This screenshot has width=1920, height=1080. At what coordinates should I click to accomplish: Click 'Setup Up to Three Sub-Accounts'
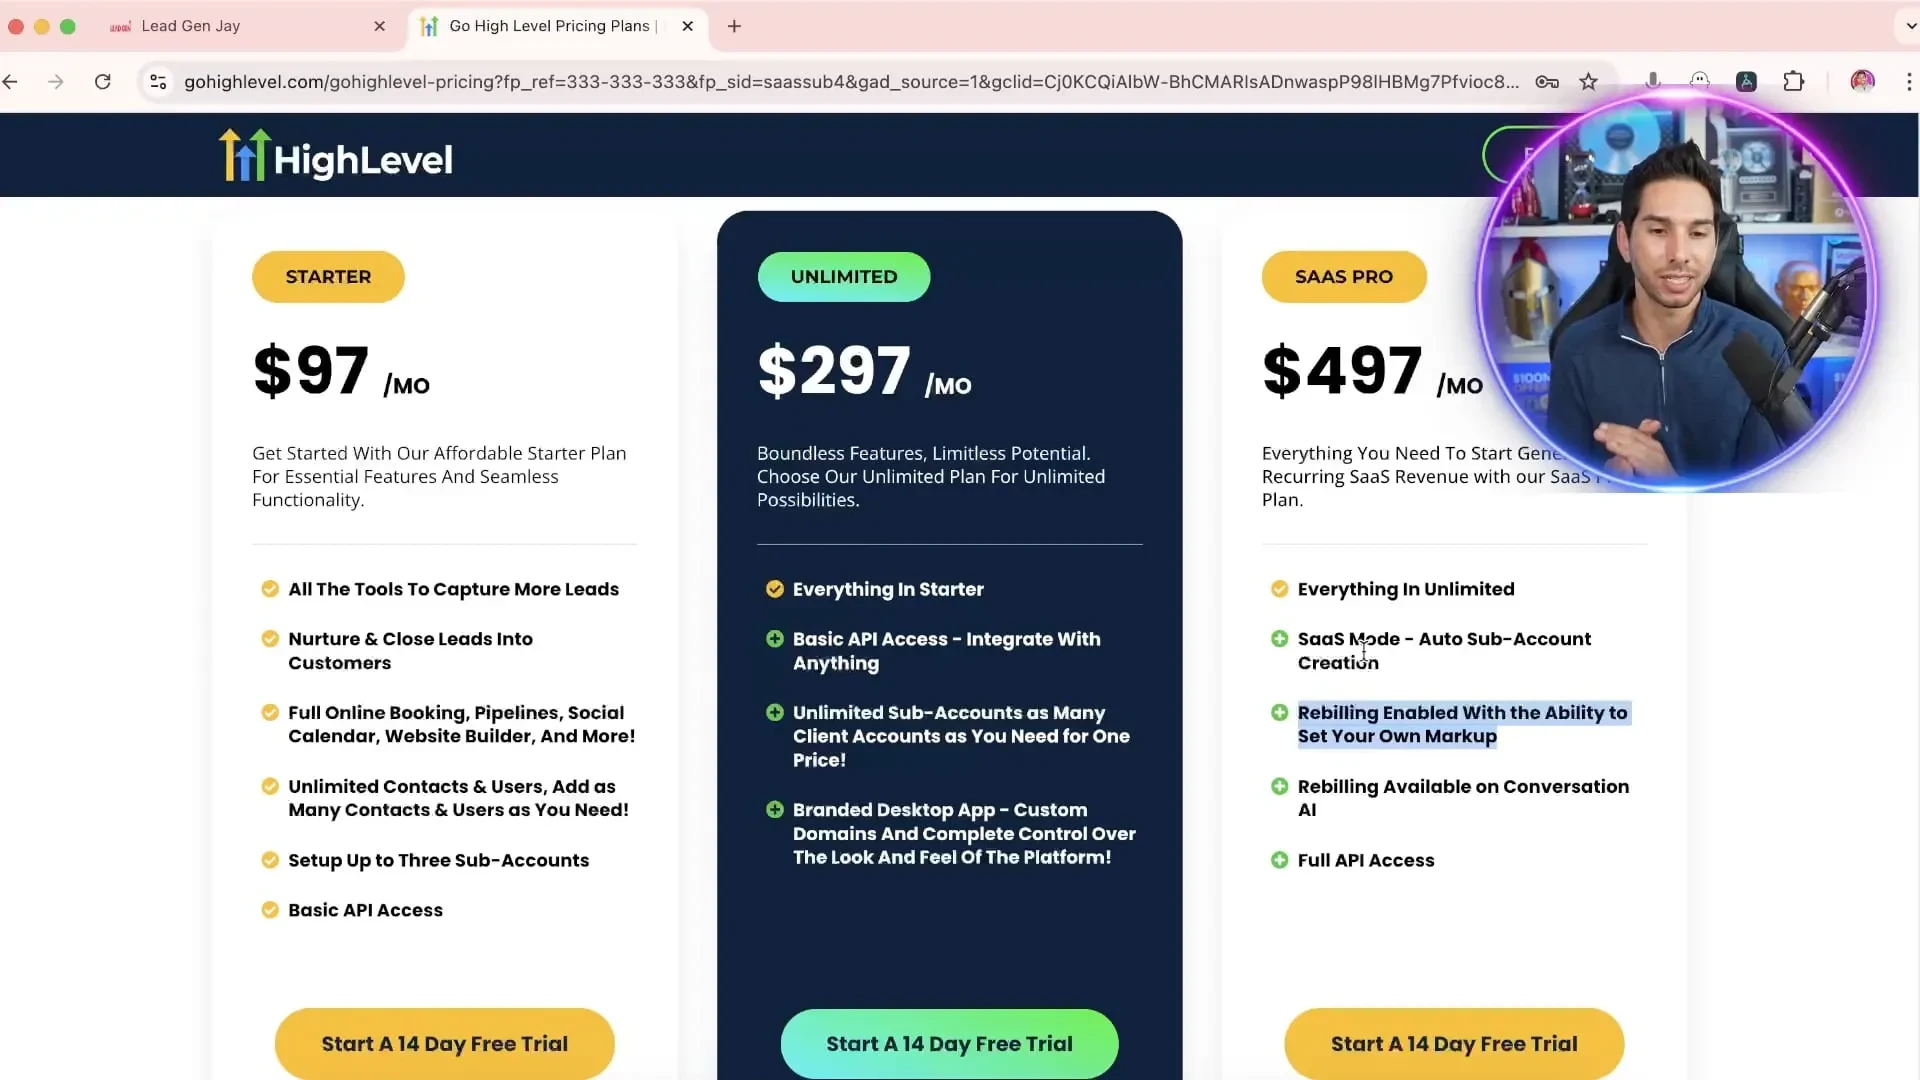[x=439, y=860]
